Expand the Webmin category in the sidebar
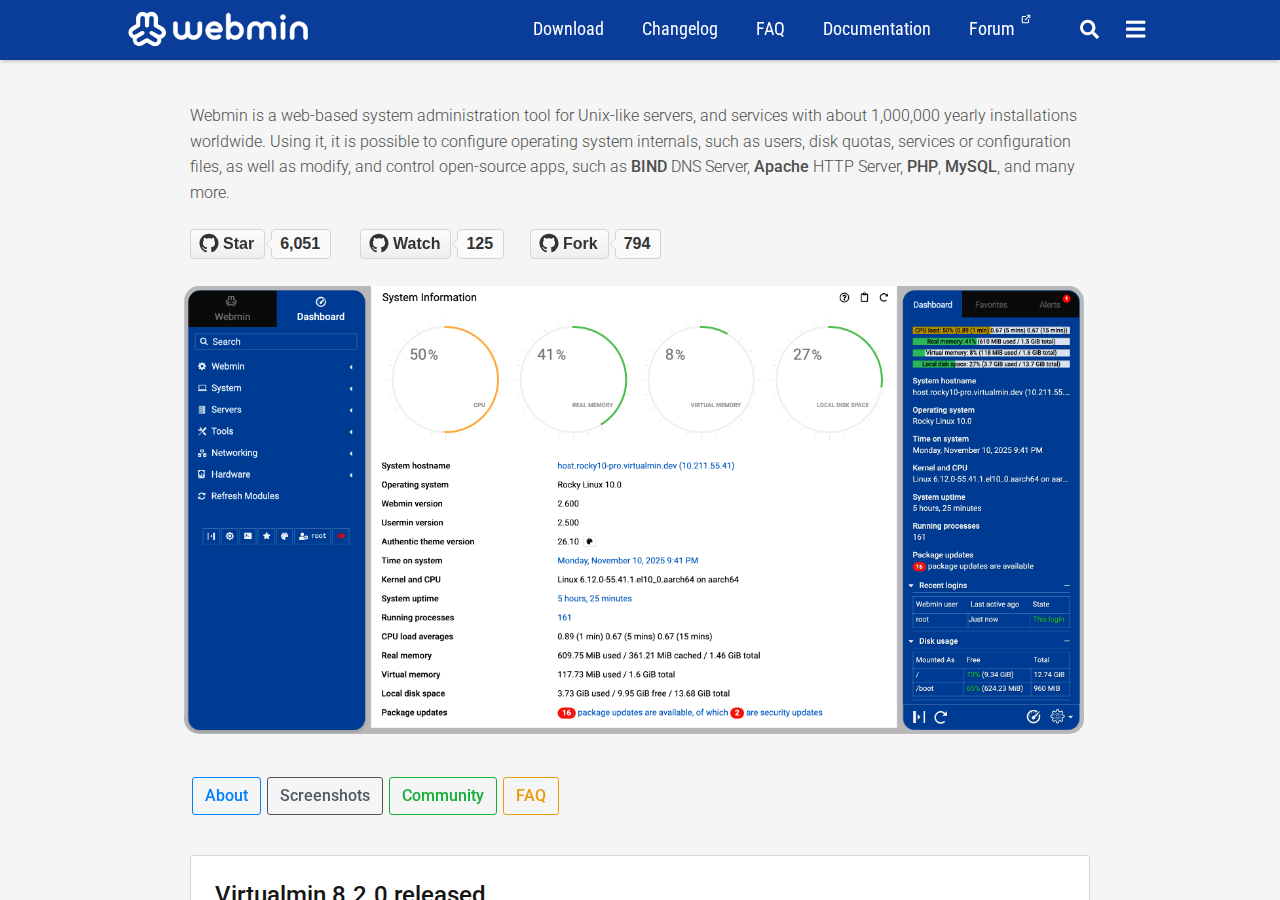Screen dimensions: 1280x900 pos(276,367)
